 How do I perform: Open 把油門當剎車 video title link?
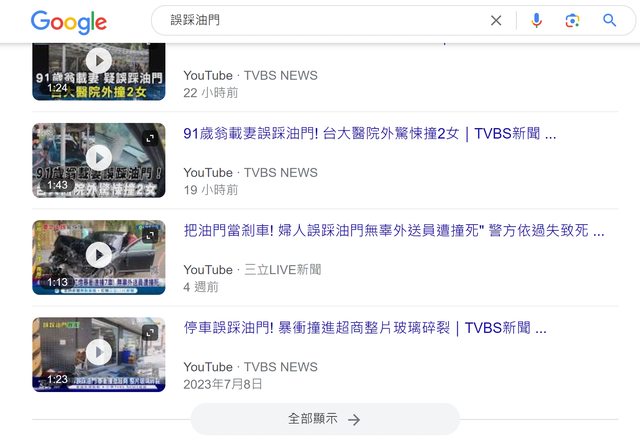click(x=393, y=231)
